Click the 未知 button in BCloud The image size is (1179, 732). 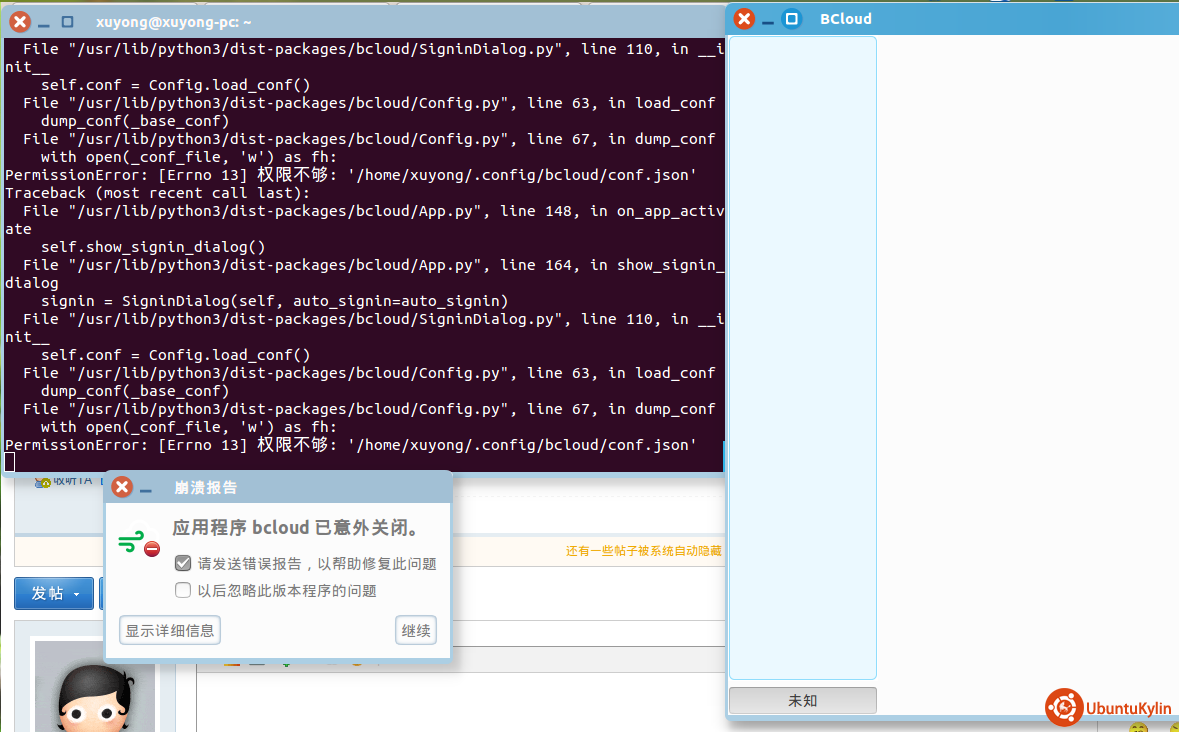point(802,701)
